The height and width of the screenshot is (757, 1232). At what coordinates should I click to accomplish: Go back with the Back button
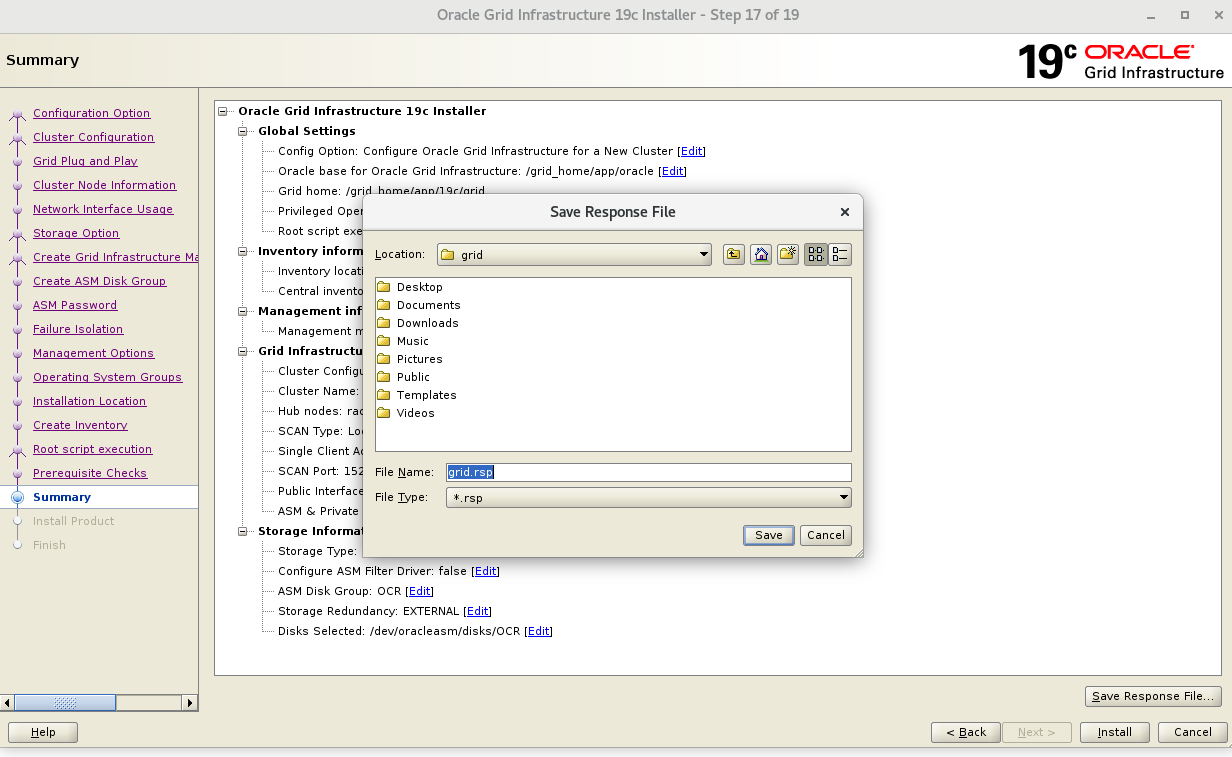tap(966, 732)
